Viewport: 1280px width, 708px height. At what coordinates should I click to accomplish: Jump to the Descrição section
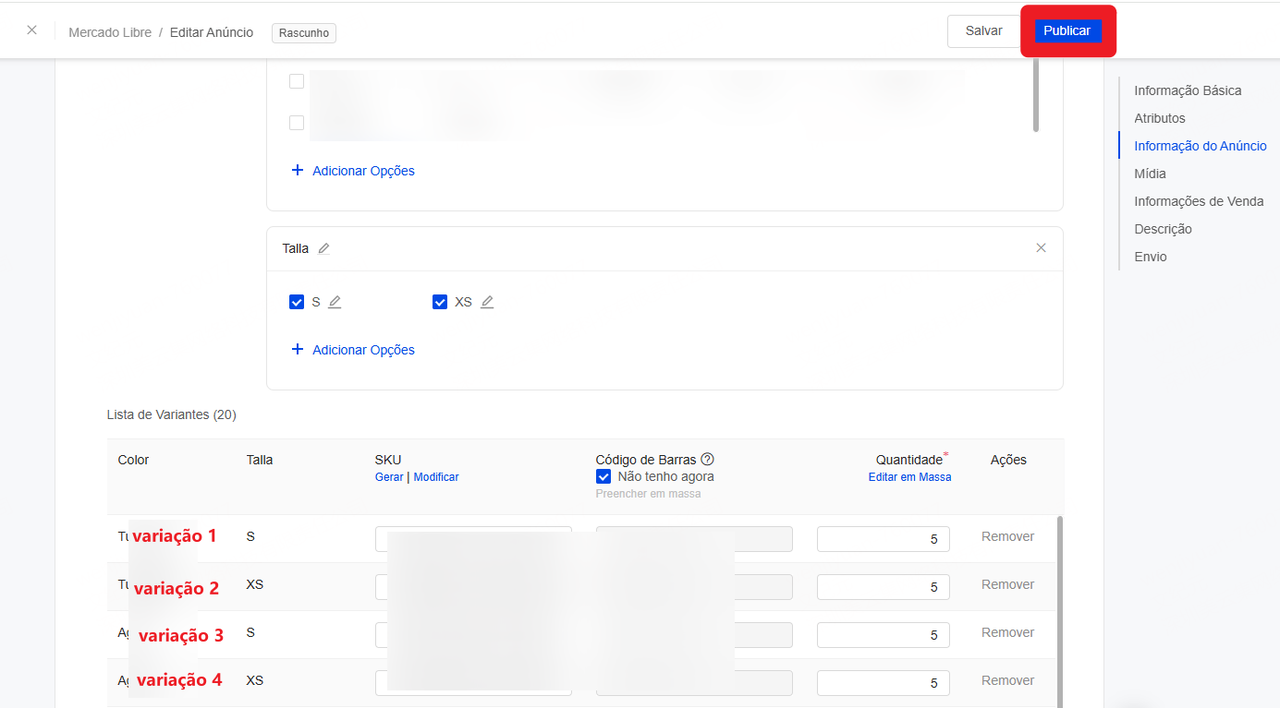point(1163,229)
